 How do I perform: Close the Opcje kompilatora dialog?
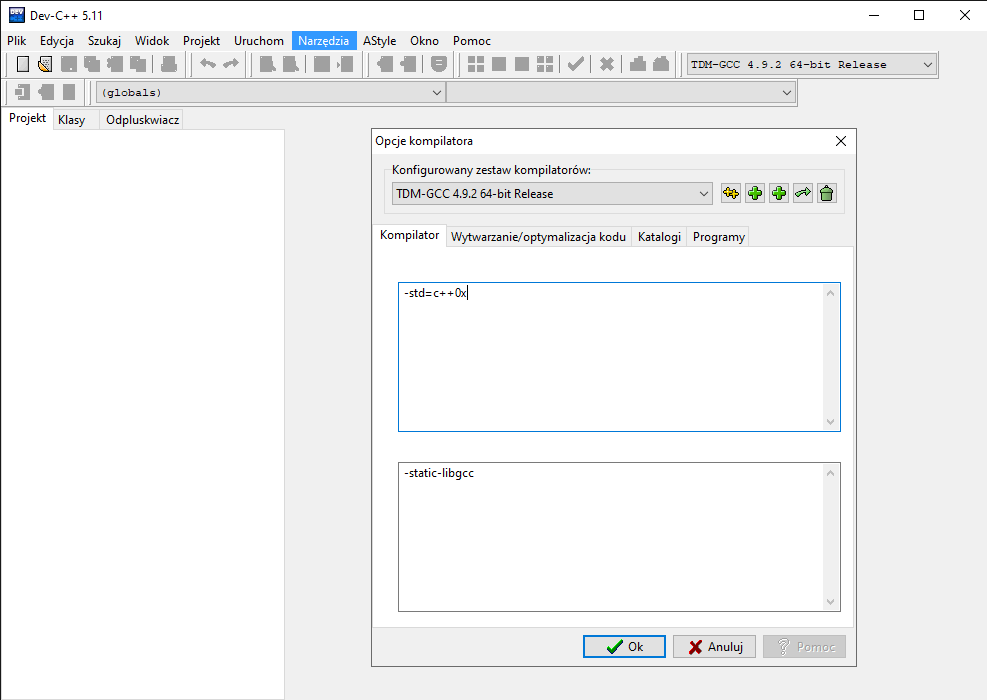[x=840, y=141]
